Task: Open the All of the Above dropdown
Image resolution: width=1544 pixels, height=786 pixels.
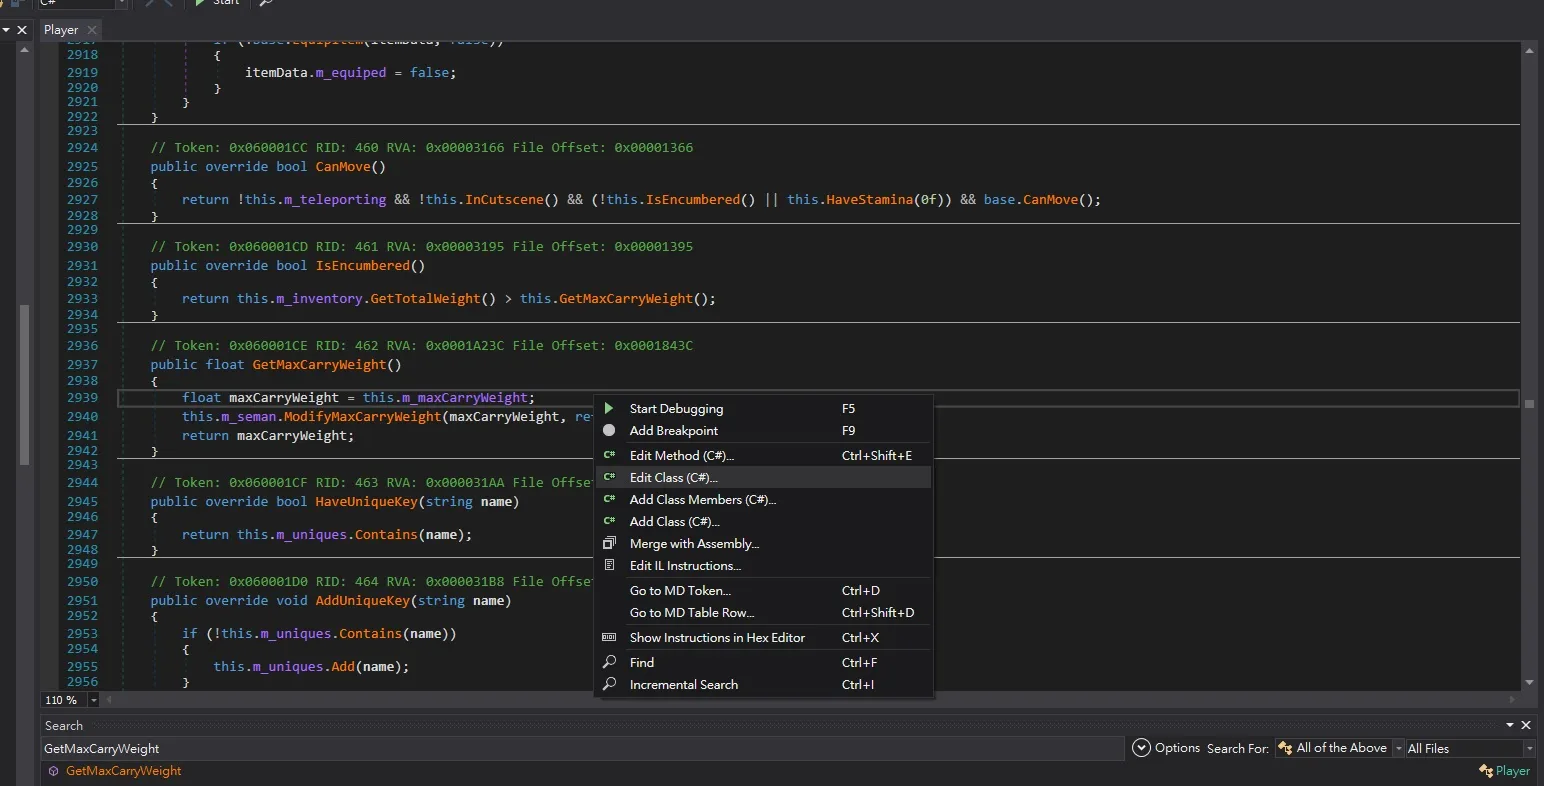Action: click(x=1340, y=748)
